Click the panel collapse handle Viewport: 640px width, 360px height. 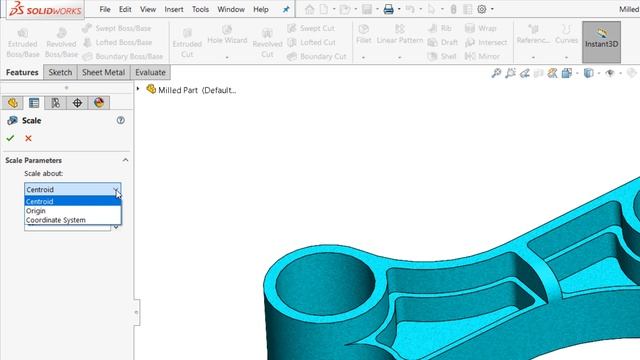click(x=136, y=312)
